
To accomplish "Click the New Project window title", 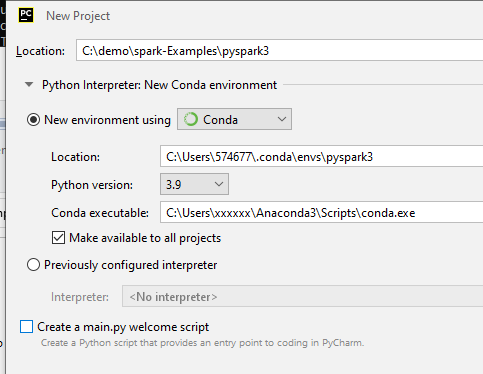I will point(78,16).
